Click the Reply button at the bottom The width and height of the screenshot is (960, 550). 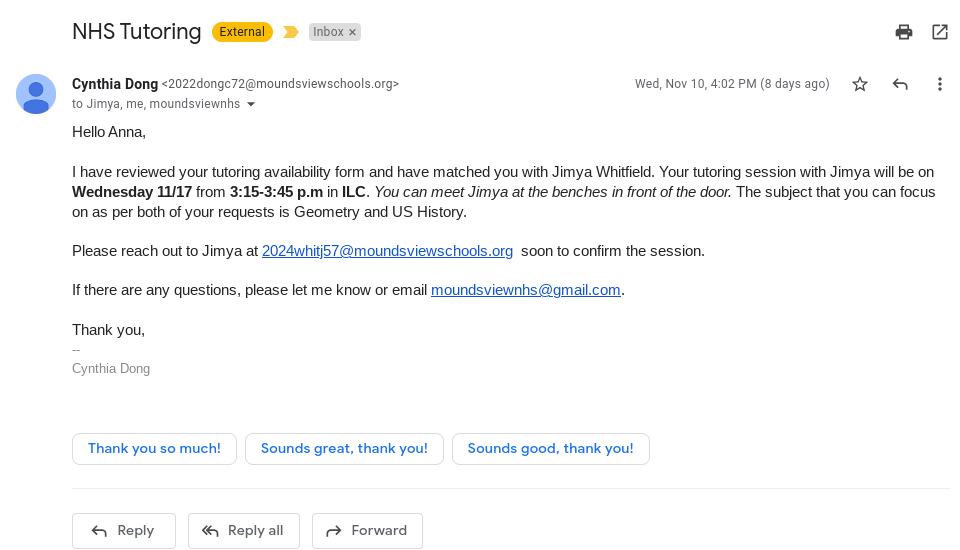pyautogui.click(x=124, y=531)
